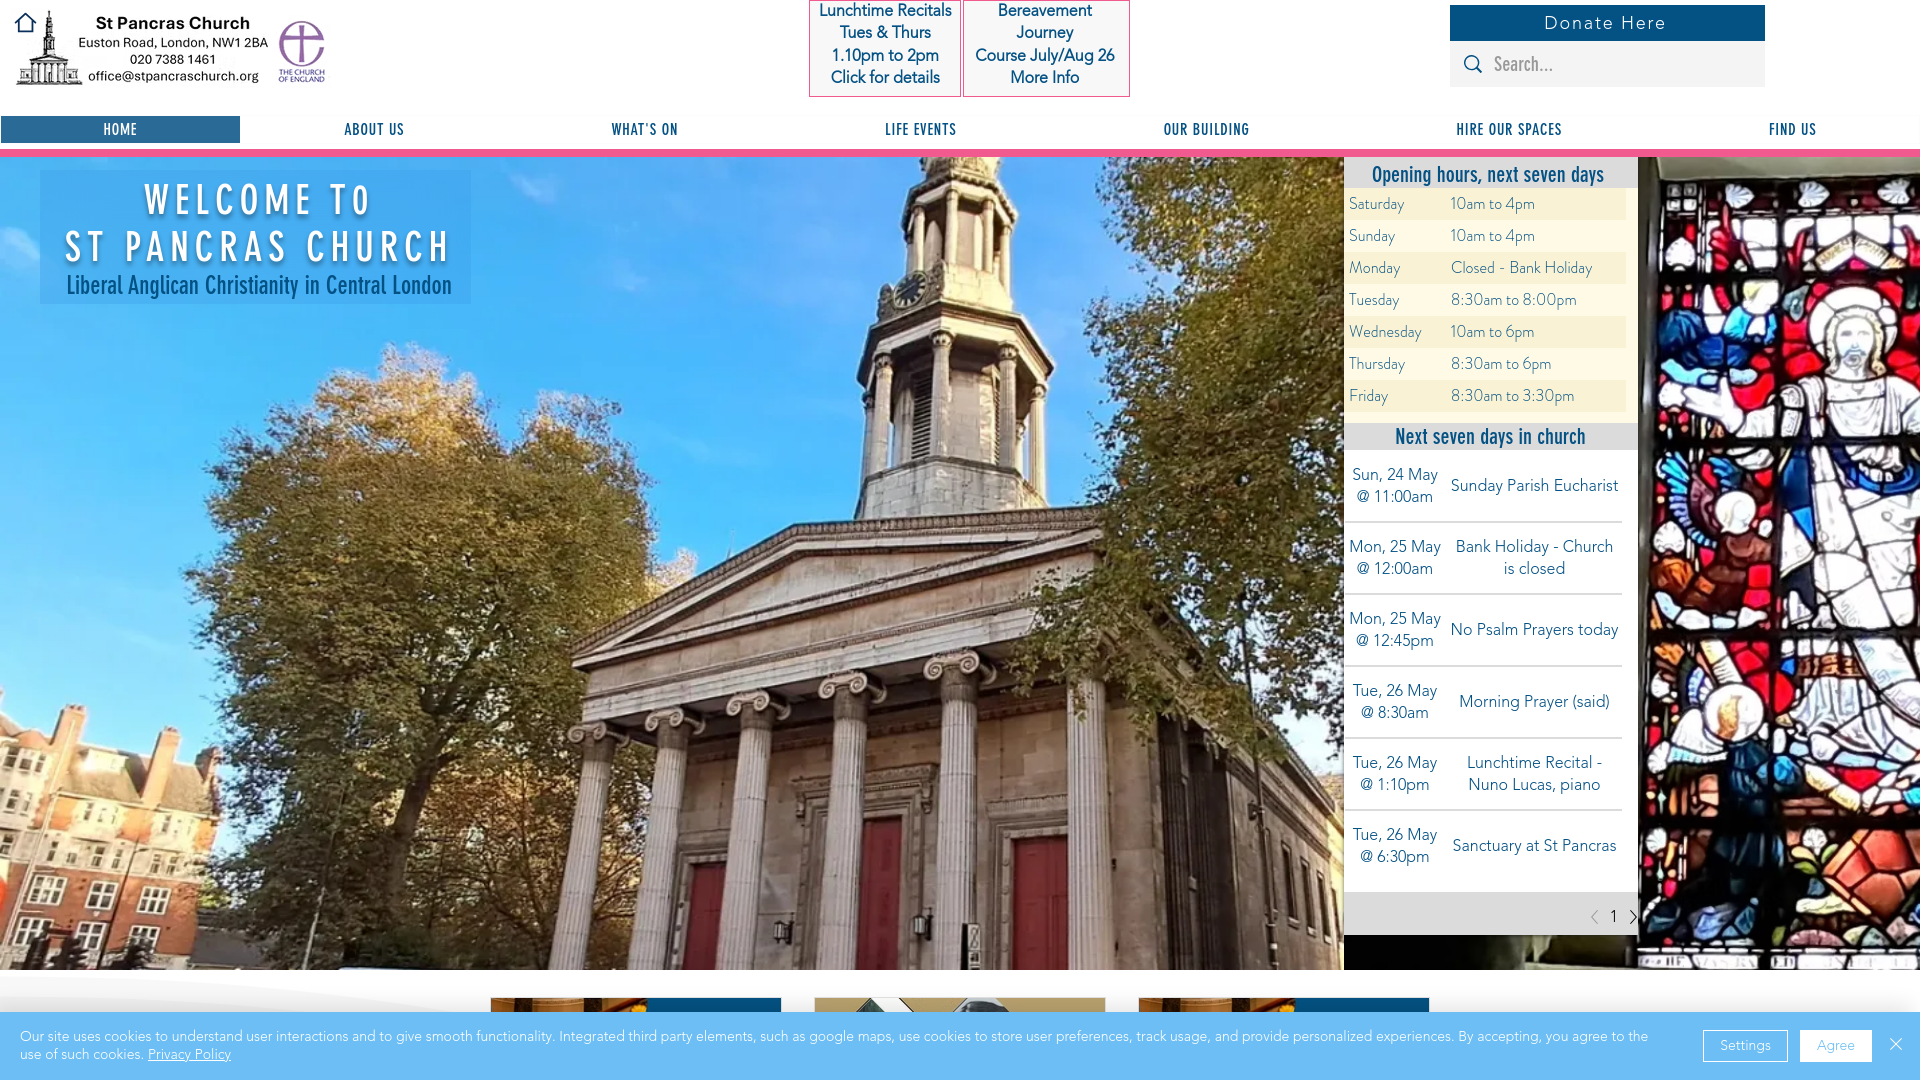Open Bank Holiday - Church is closed event

pyautogui.click(x=1534, y=557)
